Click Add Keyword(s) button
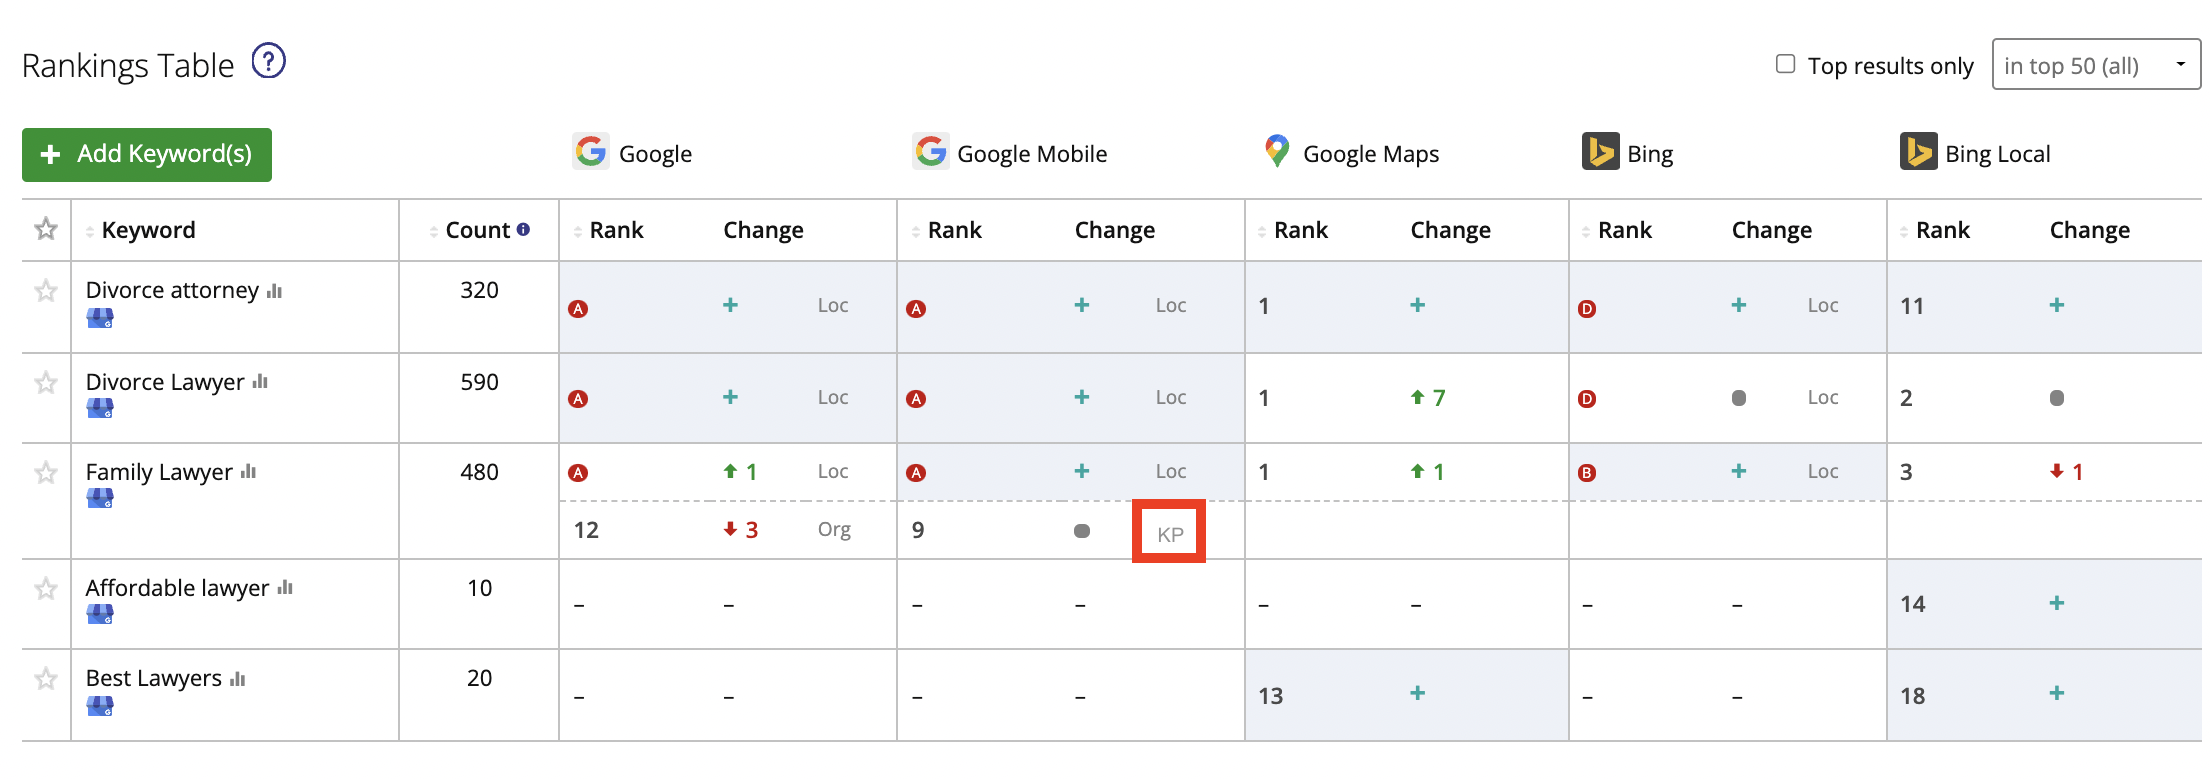Viewport: 2210px width, 779px height. click(146, 154)
